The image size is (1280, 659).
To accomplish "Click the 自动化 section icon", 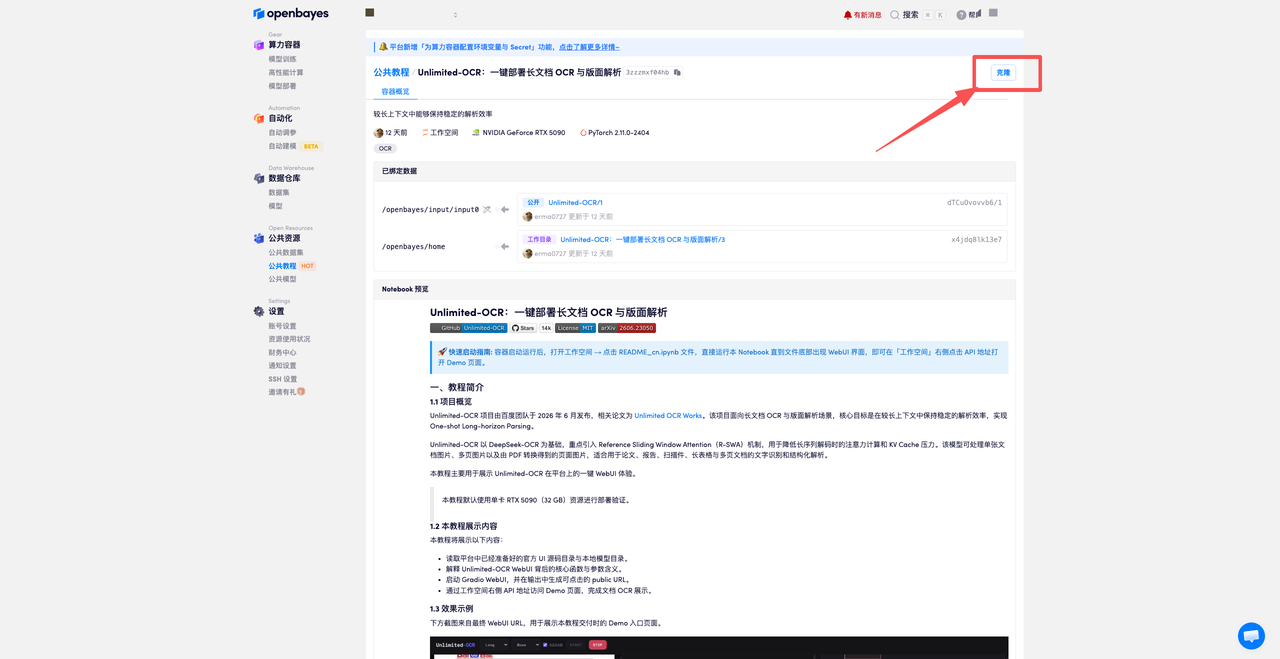I will tap(259, 118).
